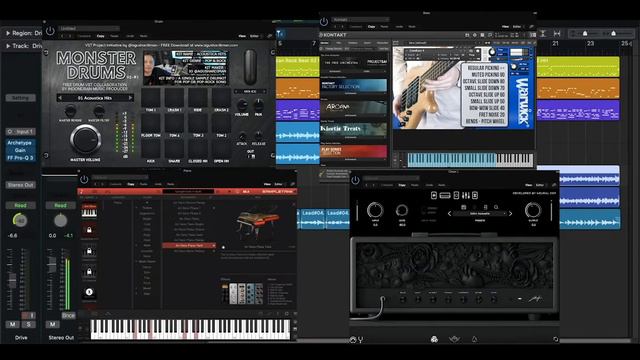The height and width of the screenshot is (360, 640).
Task: Click the Pan knob in Monster Drums
Action: 258,105
